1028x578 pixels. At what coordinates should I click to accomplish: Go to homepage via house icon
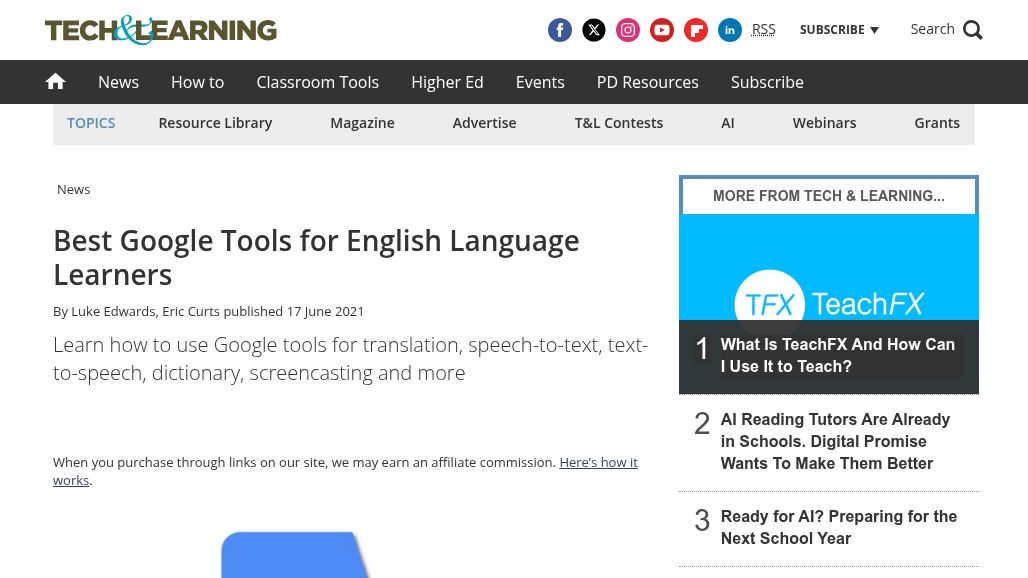(55, 81)
